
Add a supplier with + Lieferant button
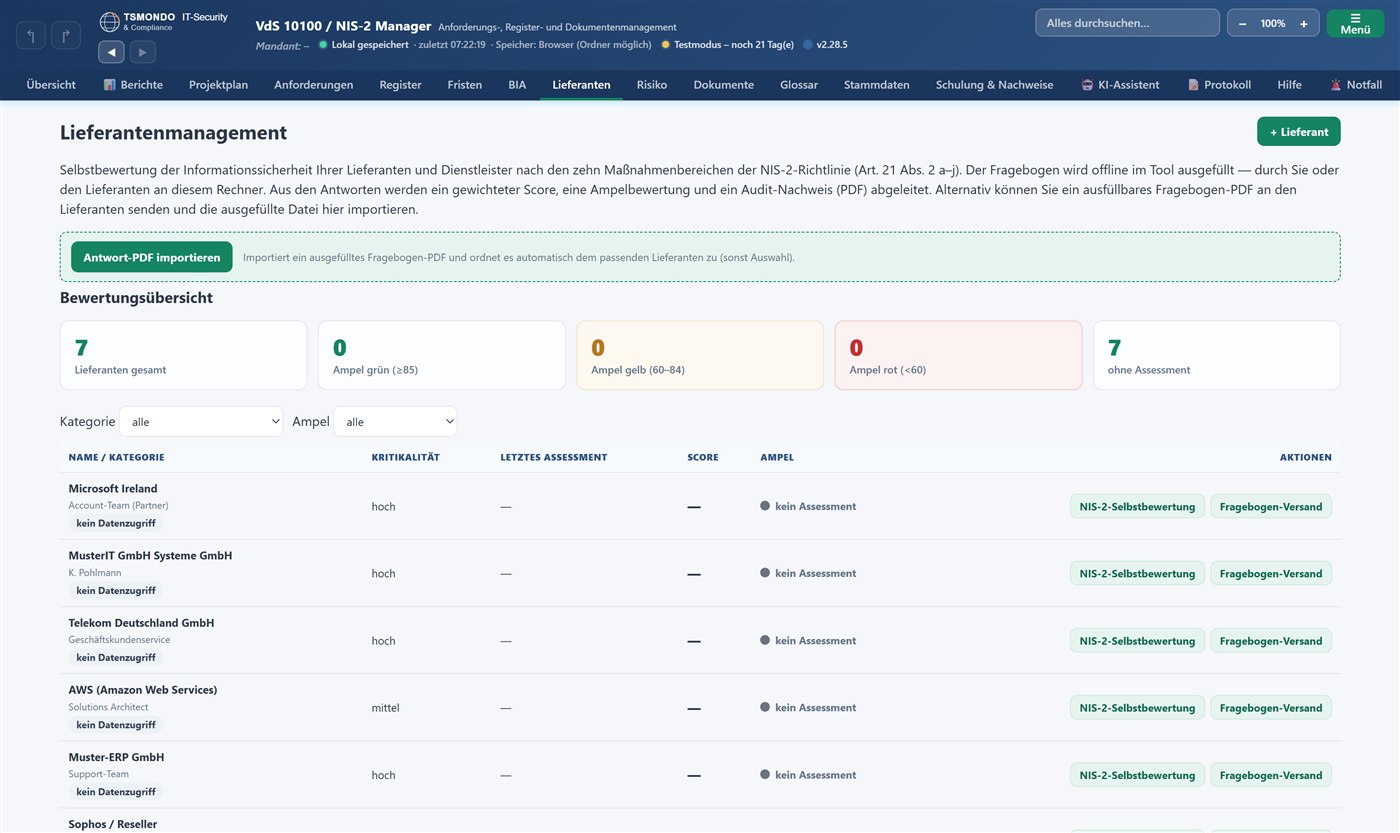tap(1299, 132)
